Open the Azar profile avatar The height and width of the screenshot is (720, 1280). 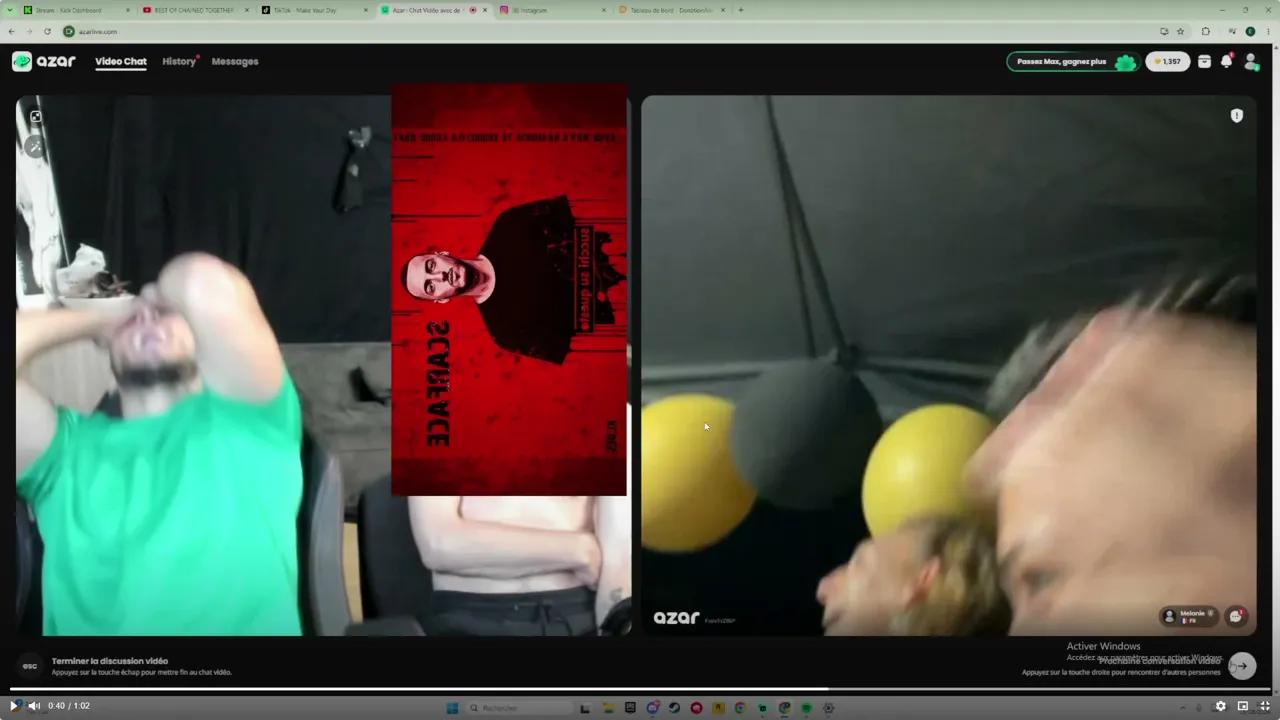1250,61
